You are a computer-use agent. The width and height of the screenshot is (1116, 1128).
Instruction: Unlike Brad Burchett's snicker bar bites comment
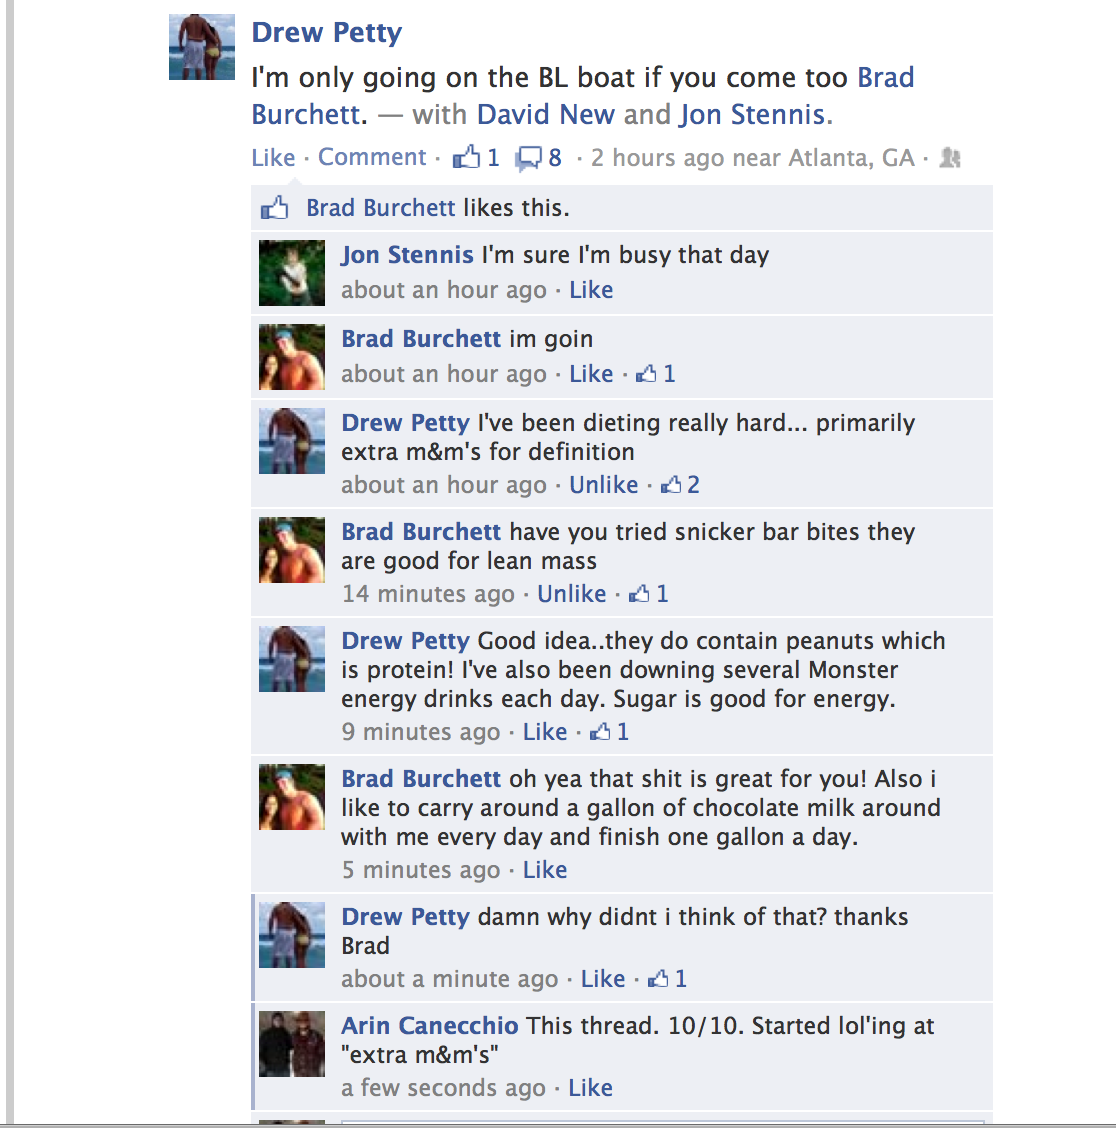coord(571,593)
